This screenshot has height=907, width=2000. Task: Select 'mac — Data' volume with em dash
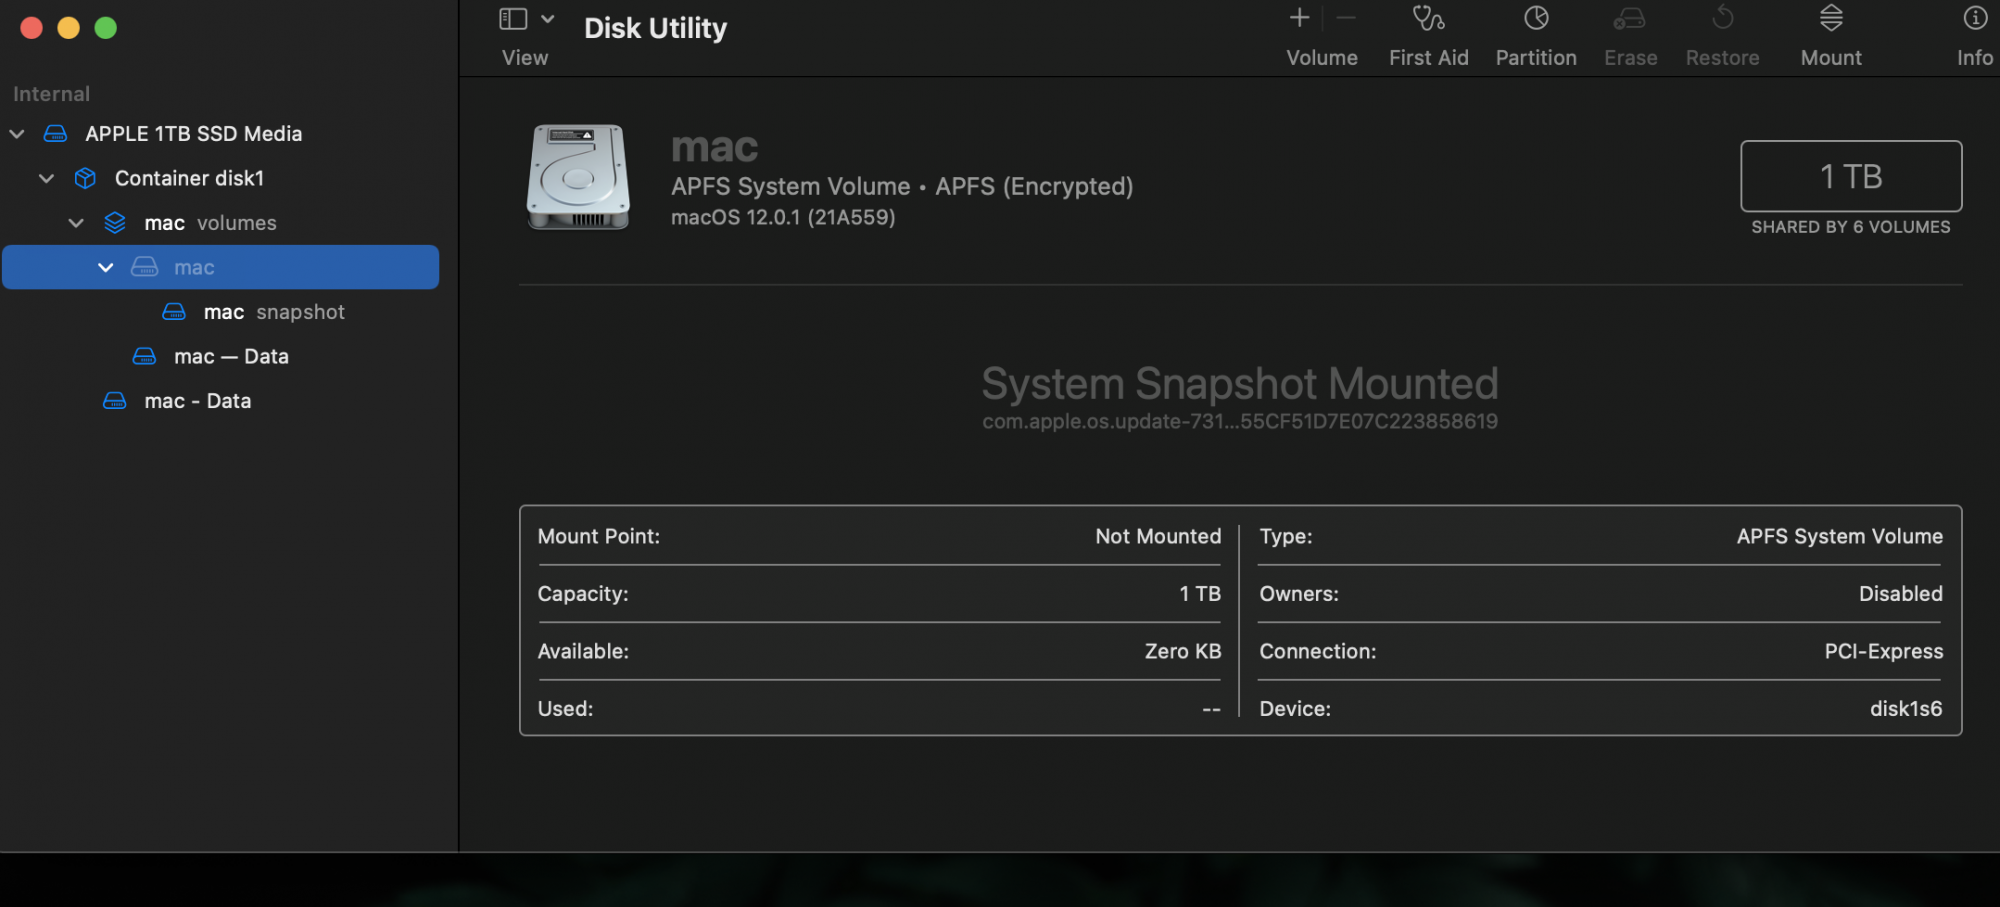tap(231, 357)
